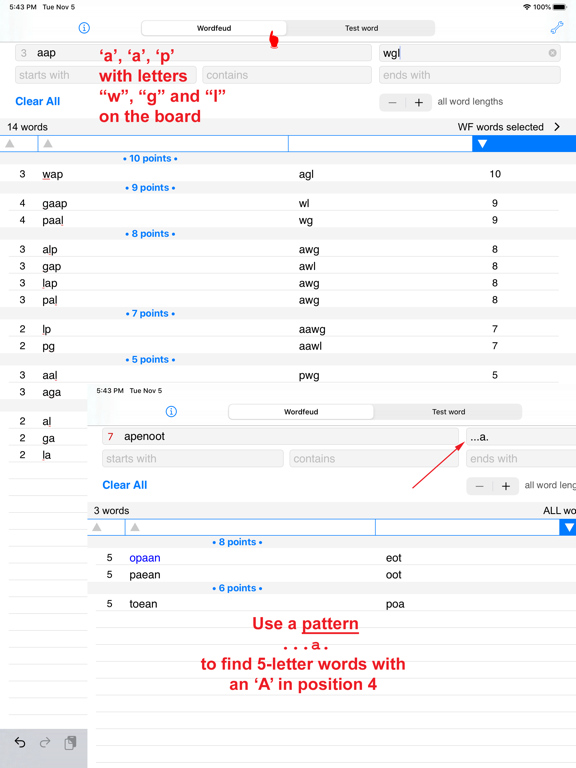
Task: Select Wordfeud tab in lower screen
Action: [301, 411]
